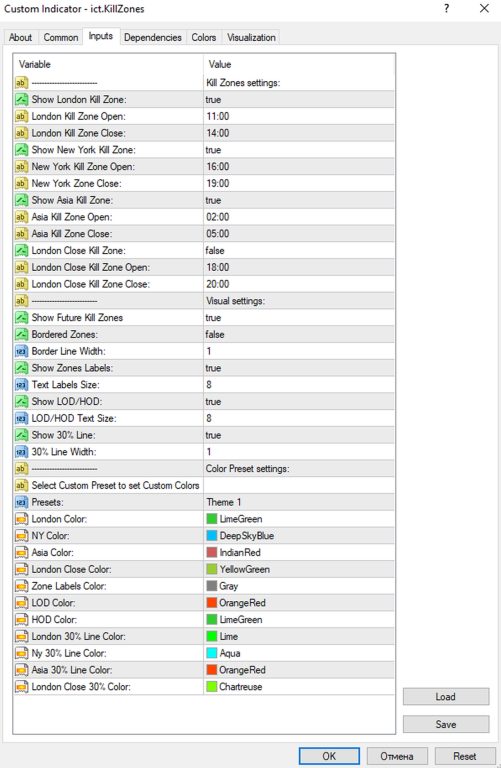501x768 pixels.
Task: Click the string icon next to London Kill Zone Open
Action: coord(22,116)
